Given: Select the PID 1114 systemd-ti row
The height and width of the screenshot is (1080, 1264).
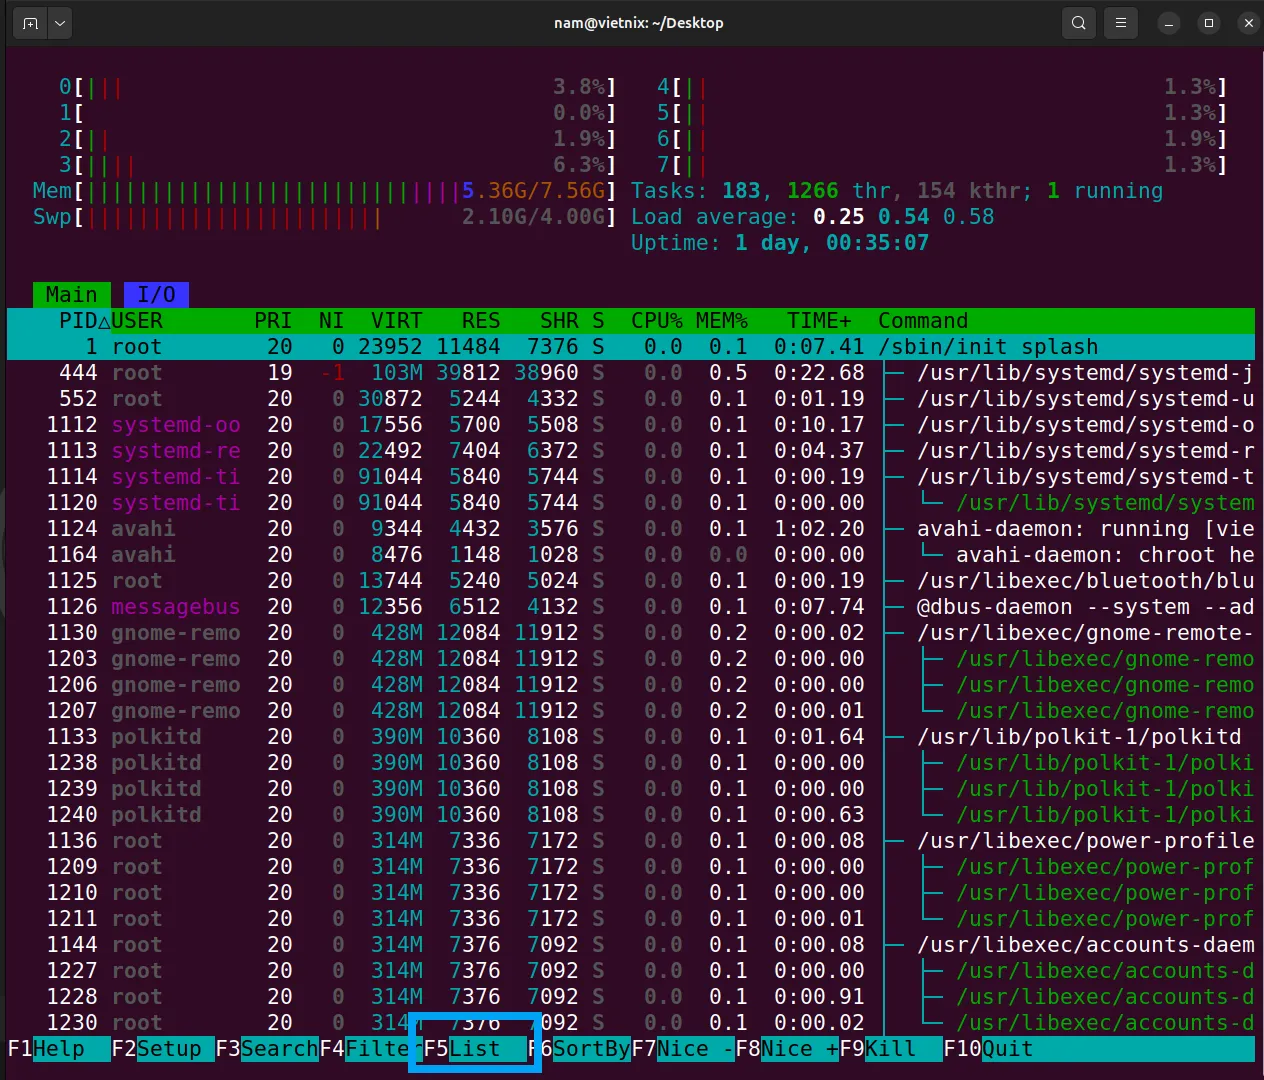Looking at the screenshot, I should coord(631,477).
